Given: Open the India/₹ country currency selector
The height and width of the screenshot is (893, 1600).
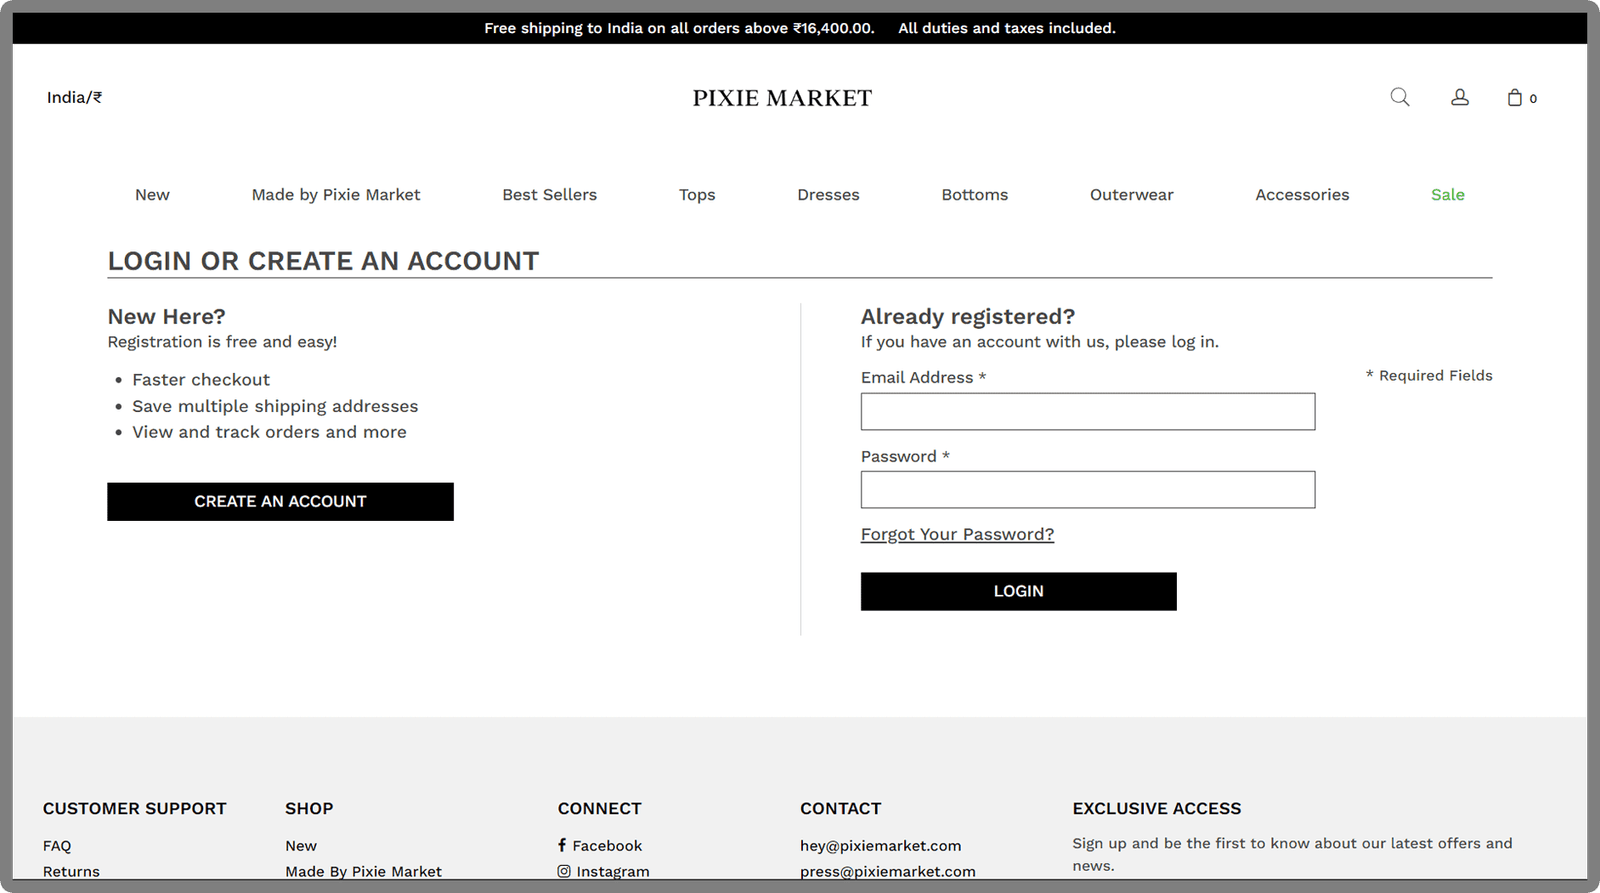Looking at the screenshot, I should (x=74, y=97).
